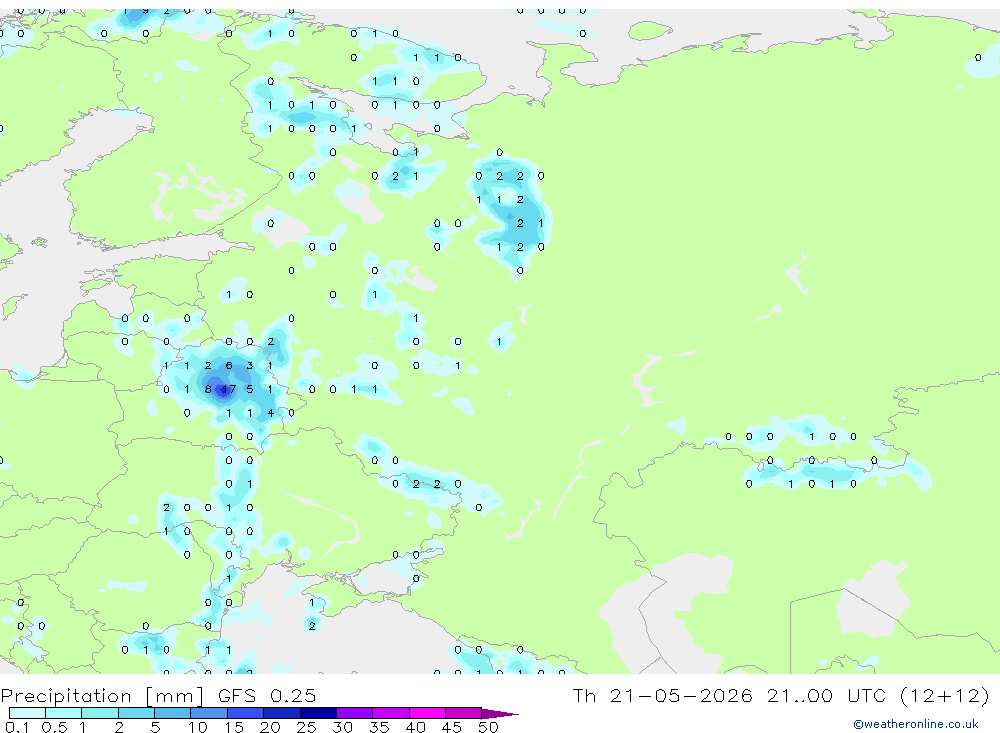Image resolution: width=1000 pixels, height=733 pixels.
Task: Click the 1–2 mm legend color swatch
Action: click(99, 713)
